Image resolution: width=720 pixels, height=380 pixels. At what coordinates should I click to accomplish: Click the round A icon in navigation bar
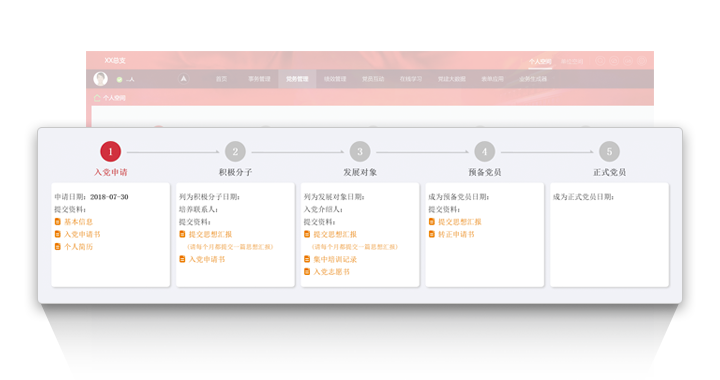(183, 79)
